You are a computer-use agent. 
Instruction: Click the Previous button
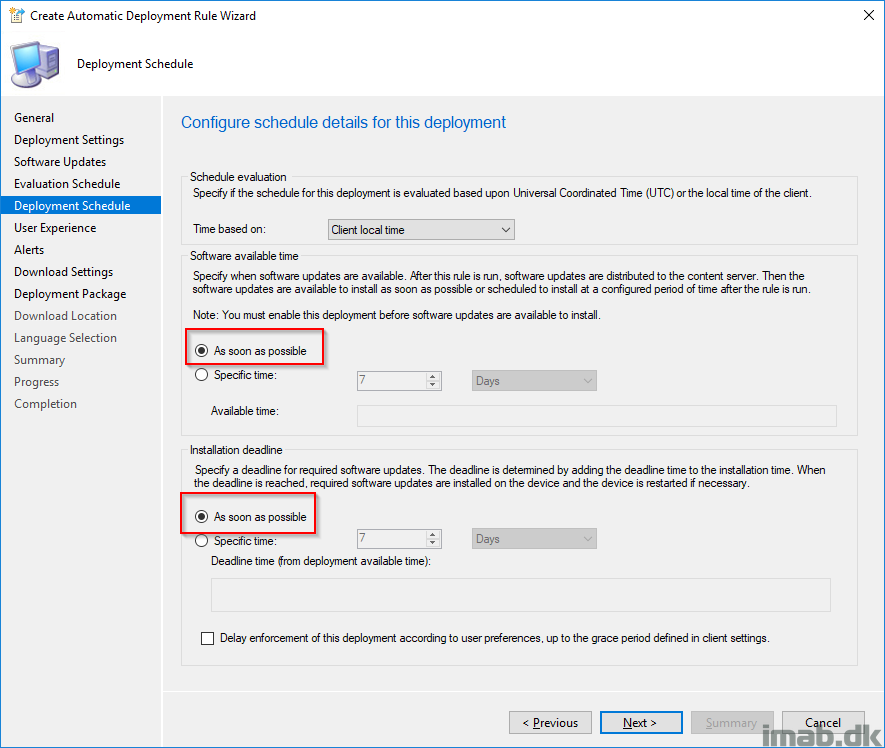pos(550,723)
